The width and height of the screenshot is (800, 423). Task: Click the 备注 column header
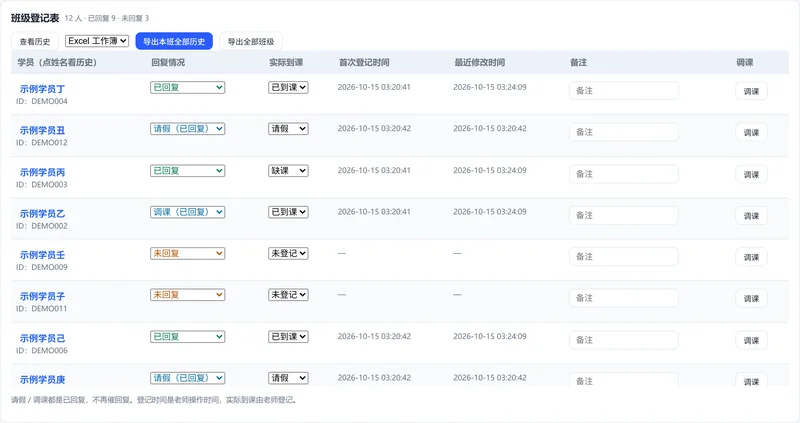point(579,62)
